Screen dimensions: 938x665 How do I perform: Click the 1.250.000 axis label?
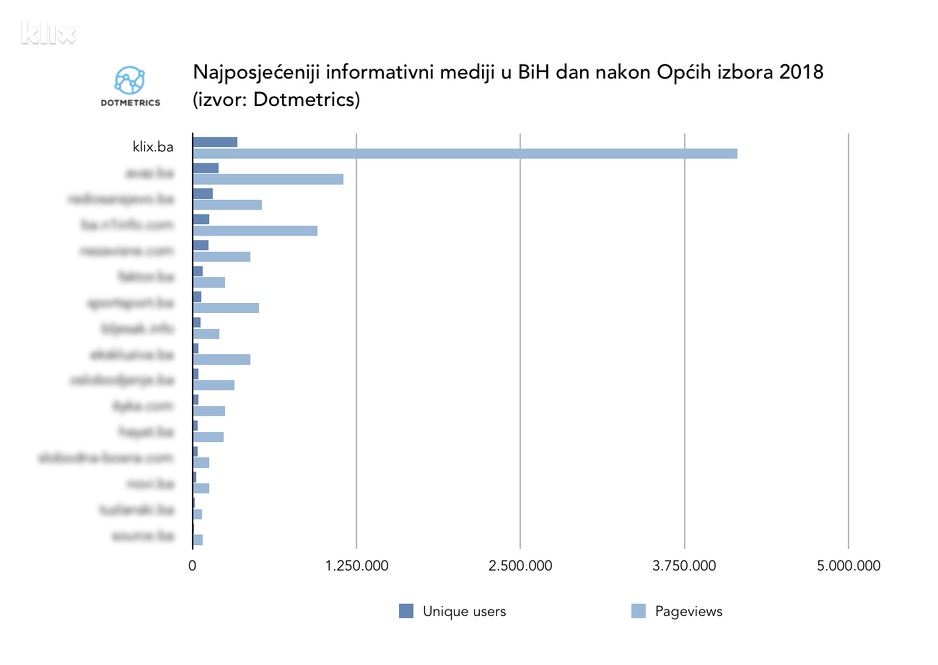357,566
